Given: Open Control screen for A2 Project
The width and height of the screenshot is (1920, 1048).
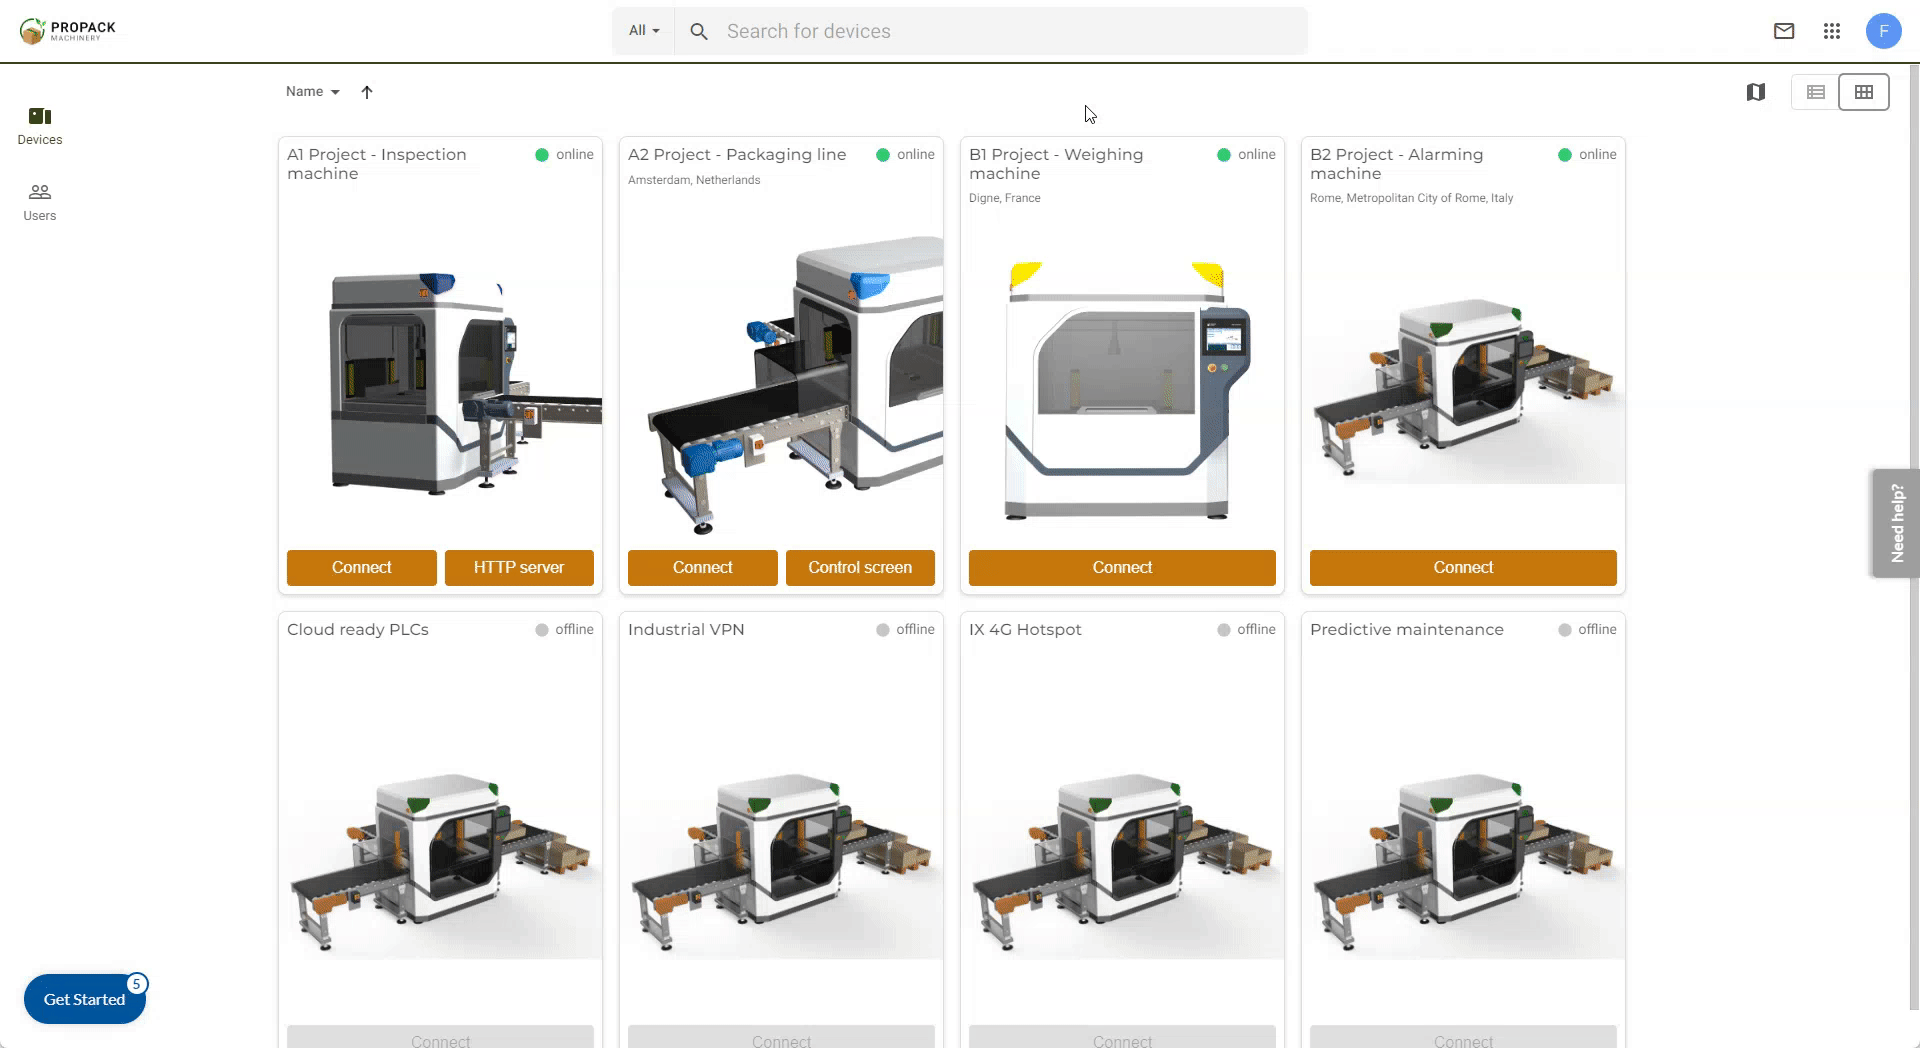Looking at the screenshot, I should (860, 567).
